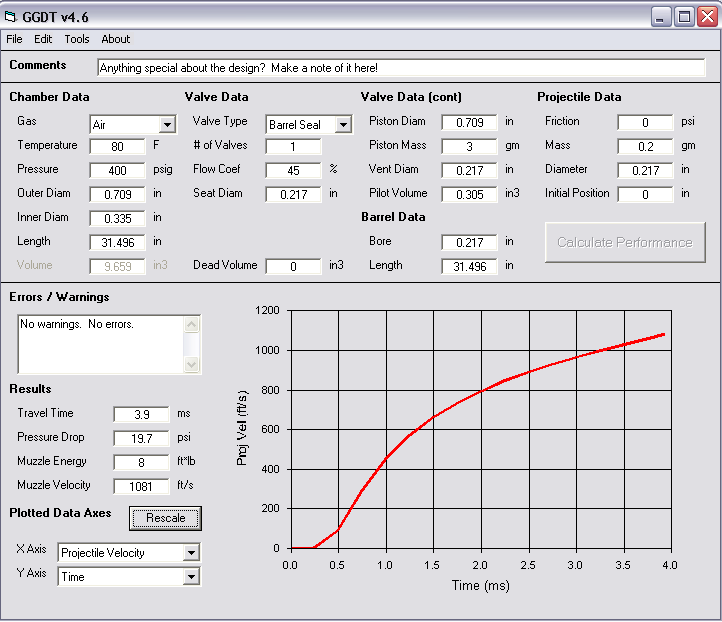This screenshot has height=622, width=722.
Task: Click the Piston Mass input field
Action: tap(469, 146)
